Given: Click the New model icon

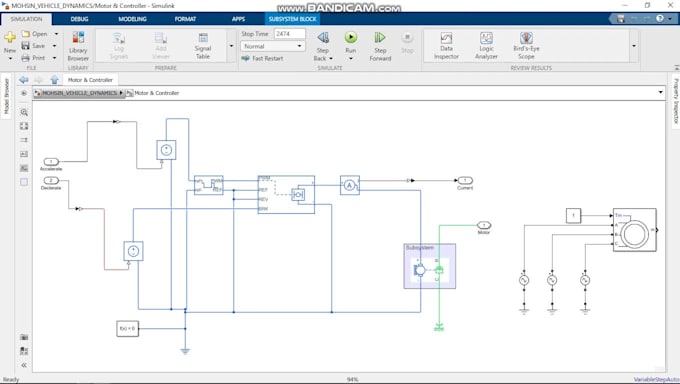Looking at the screenshot, I should pos(10,38).
